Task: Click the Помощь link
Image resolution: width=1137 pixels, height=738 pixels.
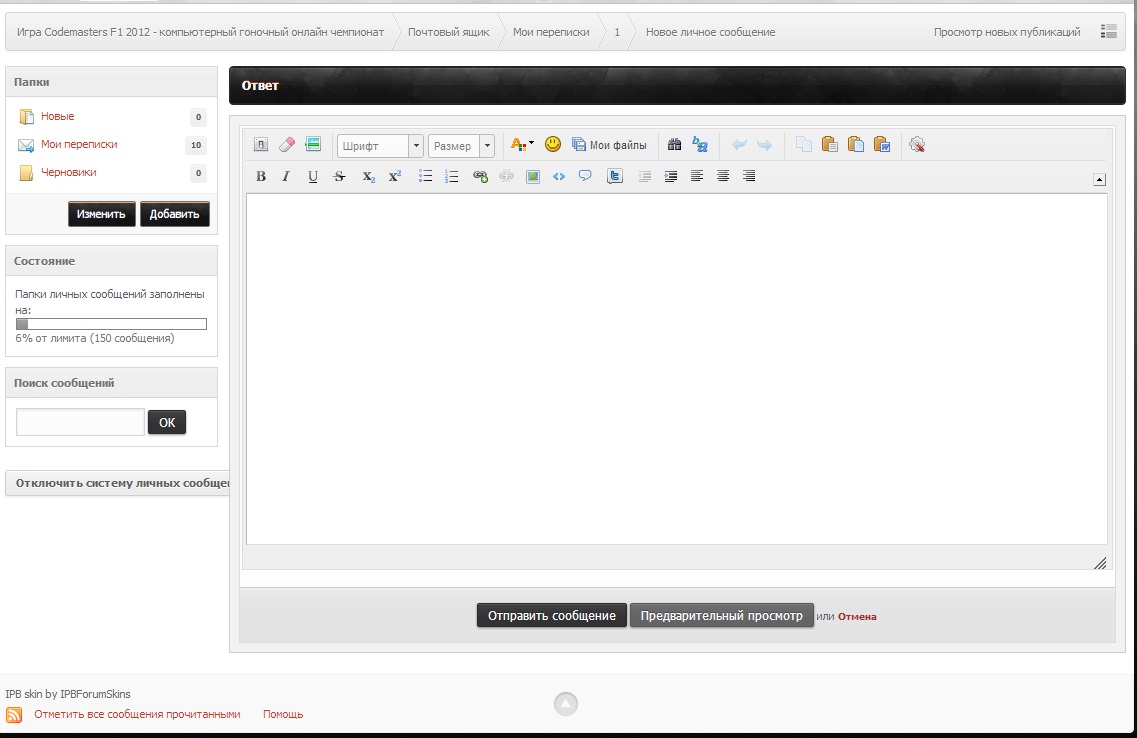Action: (283, 714)
